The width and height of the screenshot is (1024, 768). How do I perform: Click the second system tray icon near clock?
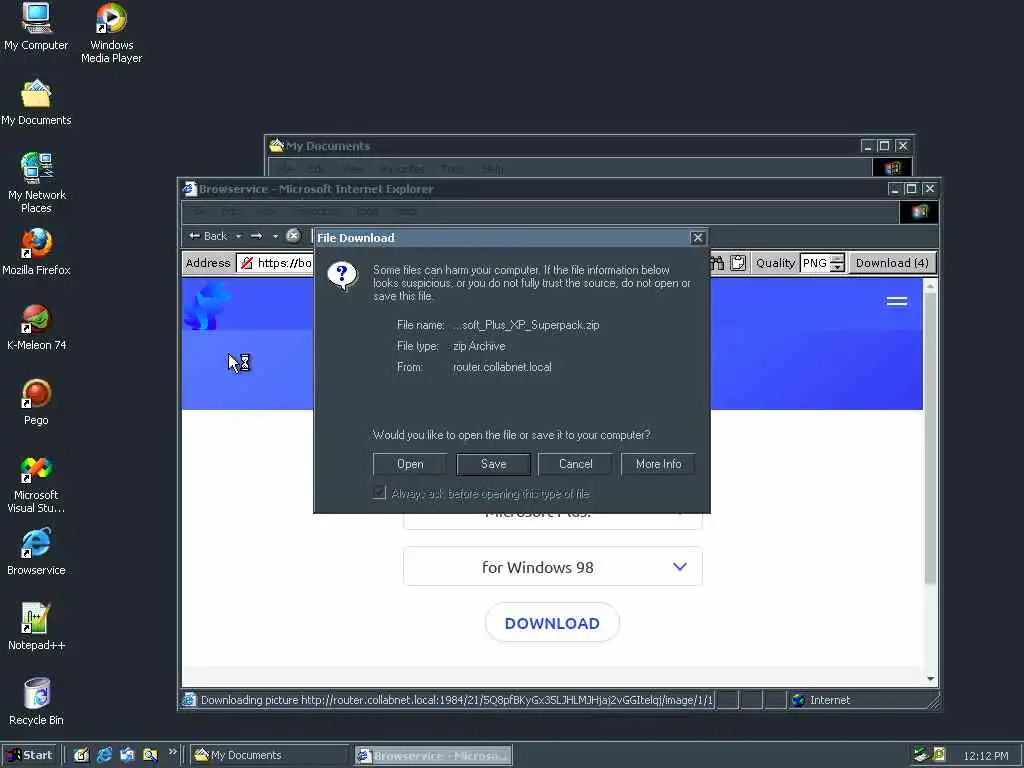click(939, 754)
